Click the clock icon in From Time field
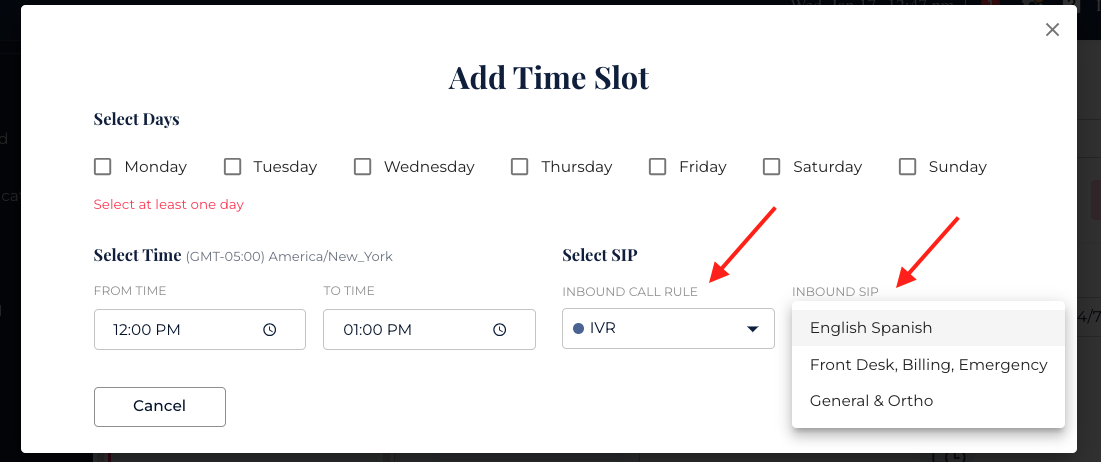This screenshot has width=1101, height=462. click(269, 329)
